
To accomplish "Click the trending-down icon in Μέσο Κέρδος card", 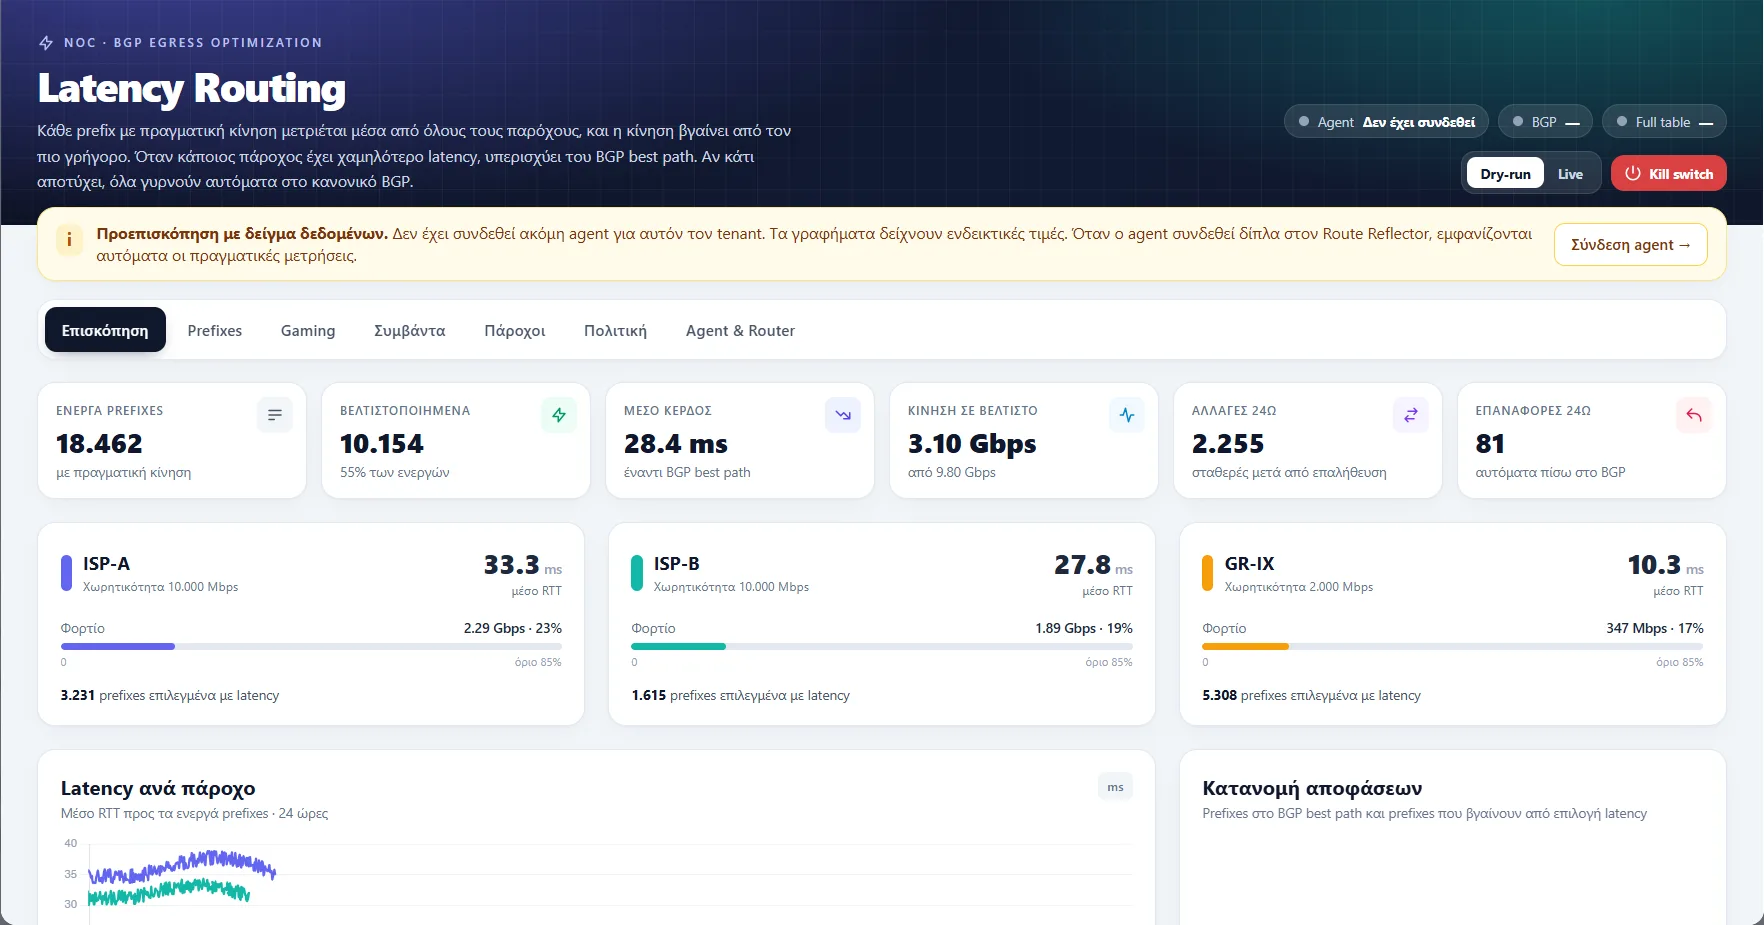I will 843,415.
